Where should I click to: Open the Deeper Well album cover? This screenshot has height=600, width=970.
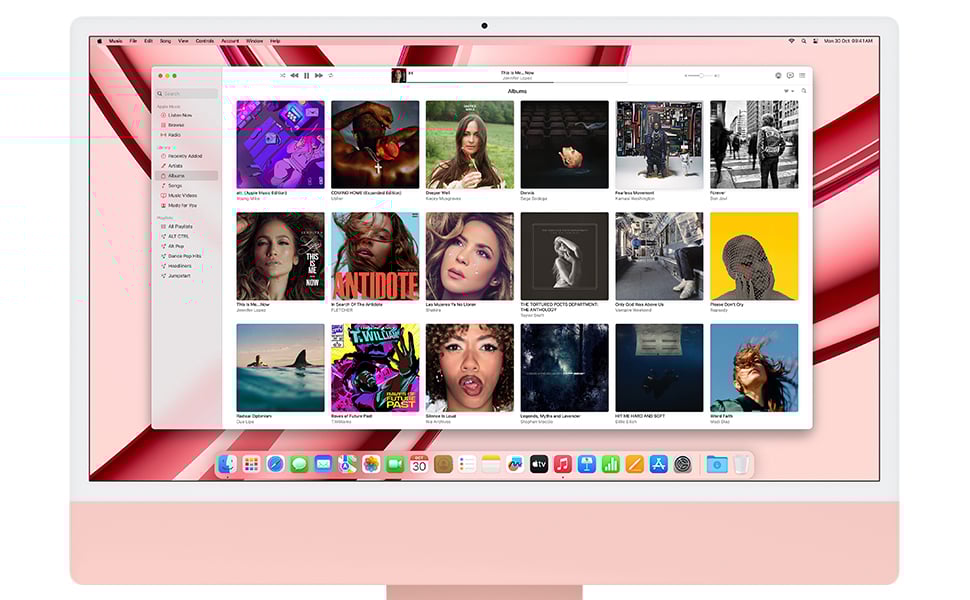click(470, 145)
